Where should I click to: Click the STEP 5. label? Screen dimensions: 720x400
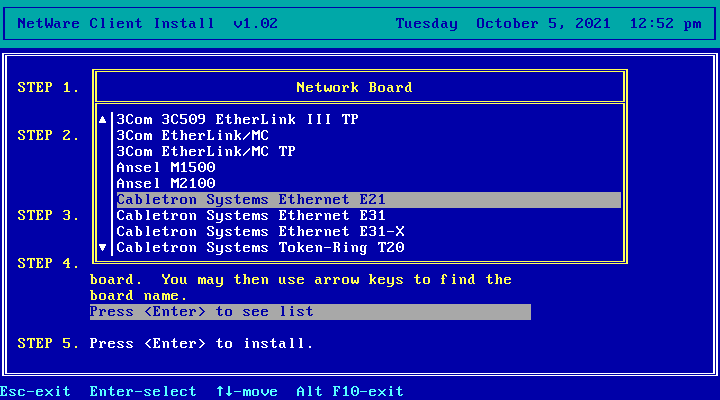(x=48, y=344)
